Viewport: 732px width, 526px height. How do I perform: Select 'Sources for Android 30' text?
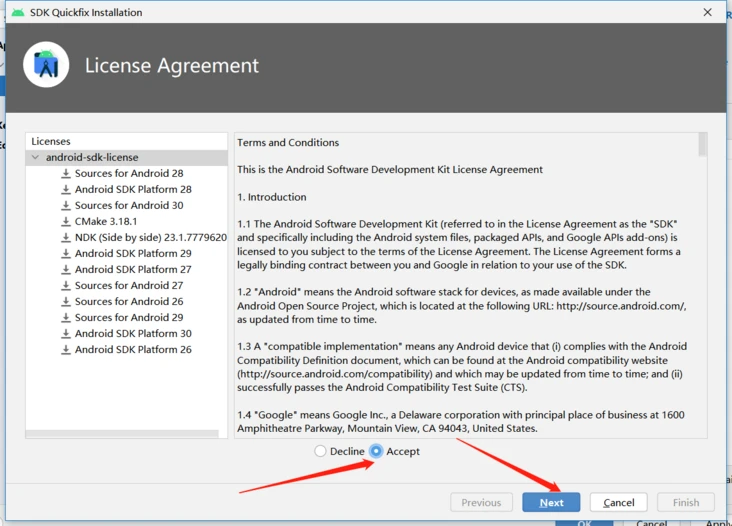(x=129, y=205)
